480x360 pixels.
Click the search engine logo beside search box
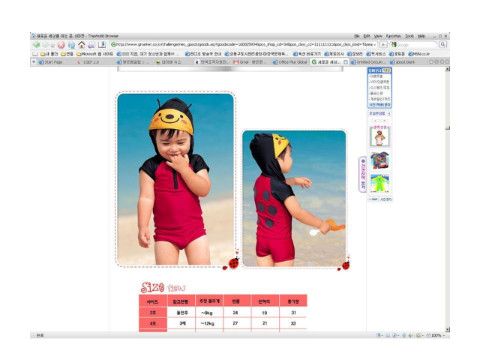[394, 44]
